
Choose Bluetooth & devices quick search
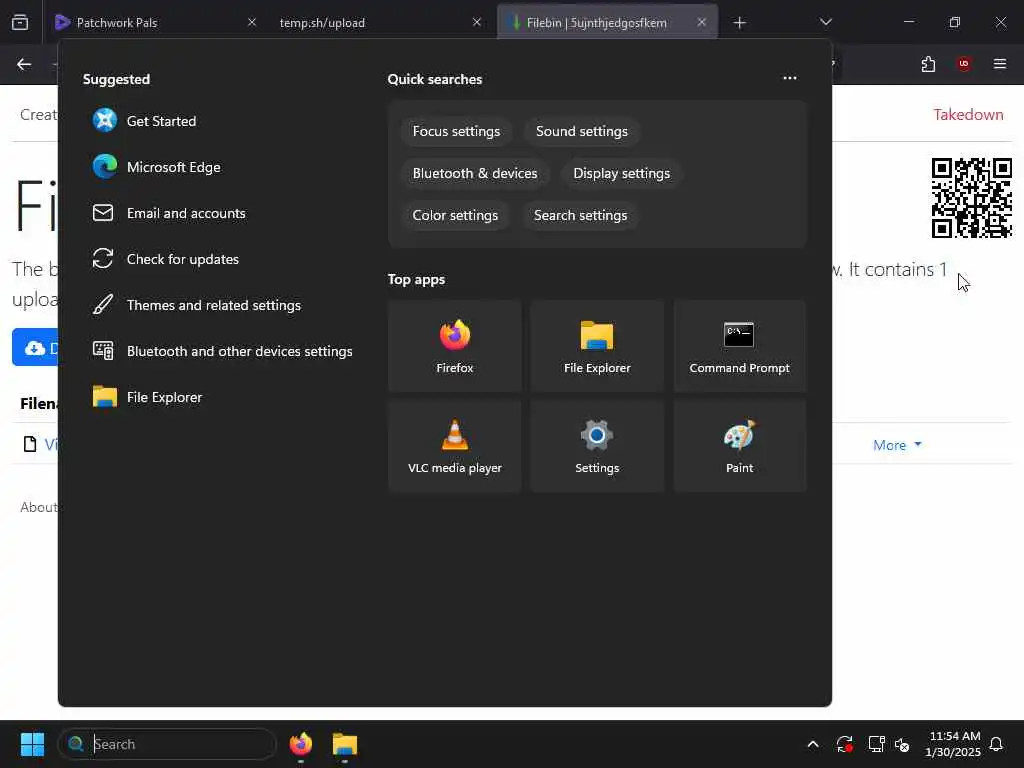pyautogui.click(x=475, y=173)
